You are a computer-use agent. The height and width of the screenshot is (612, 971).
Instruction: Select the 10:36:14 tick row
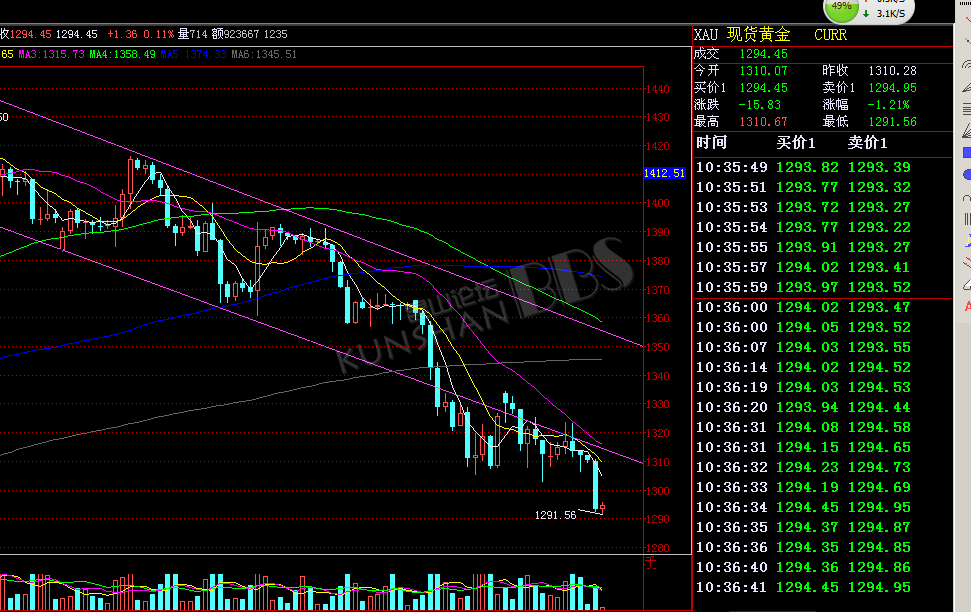coord(803,367)
